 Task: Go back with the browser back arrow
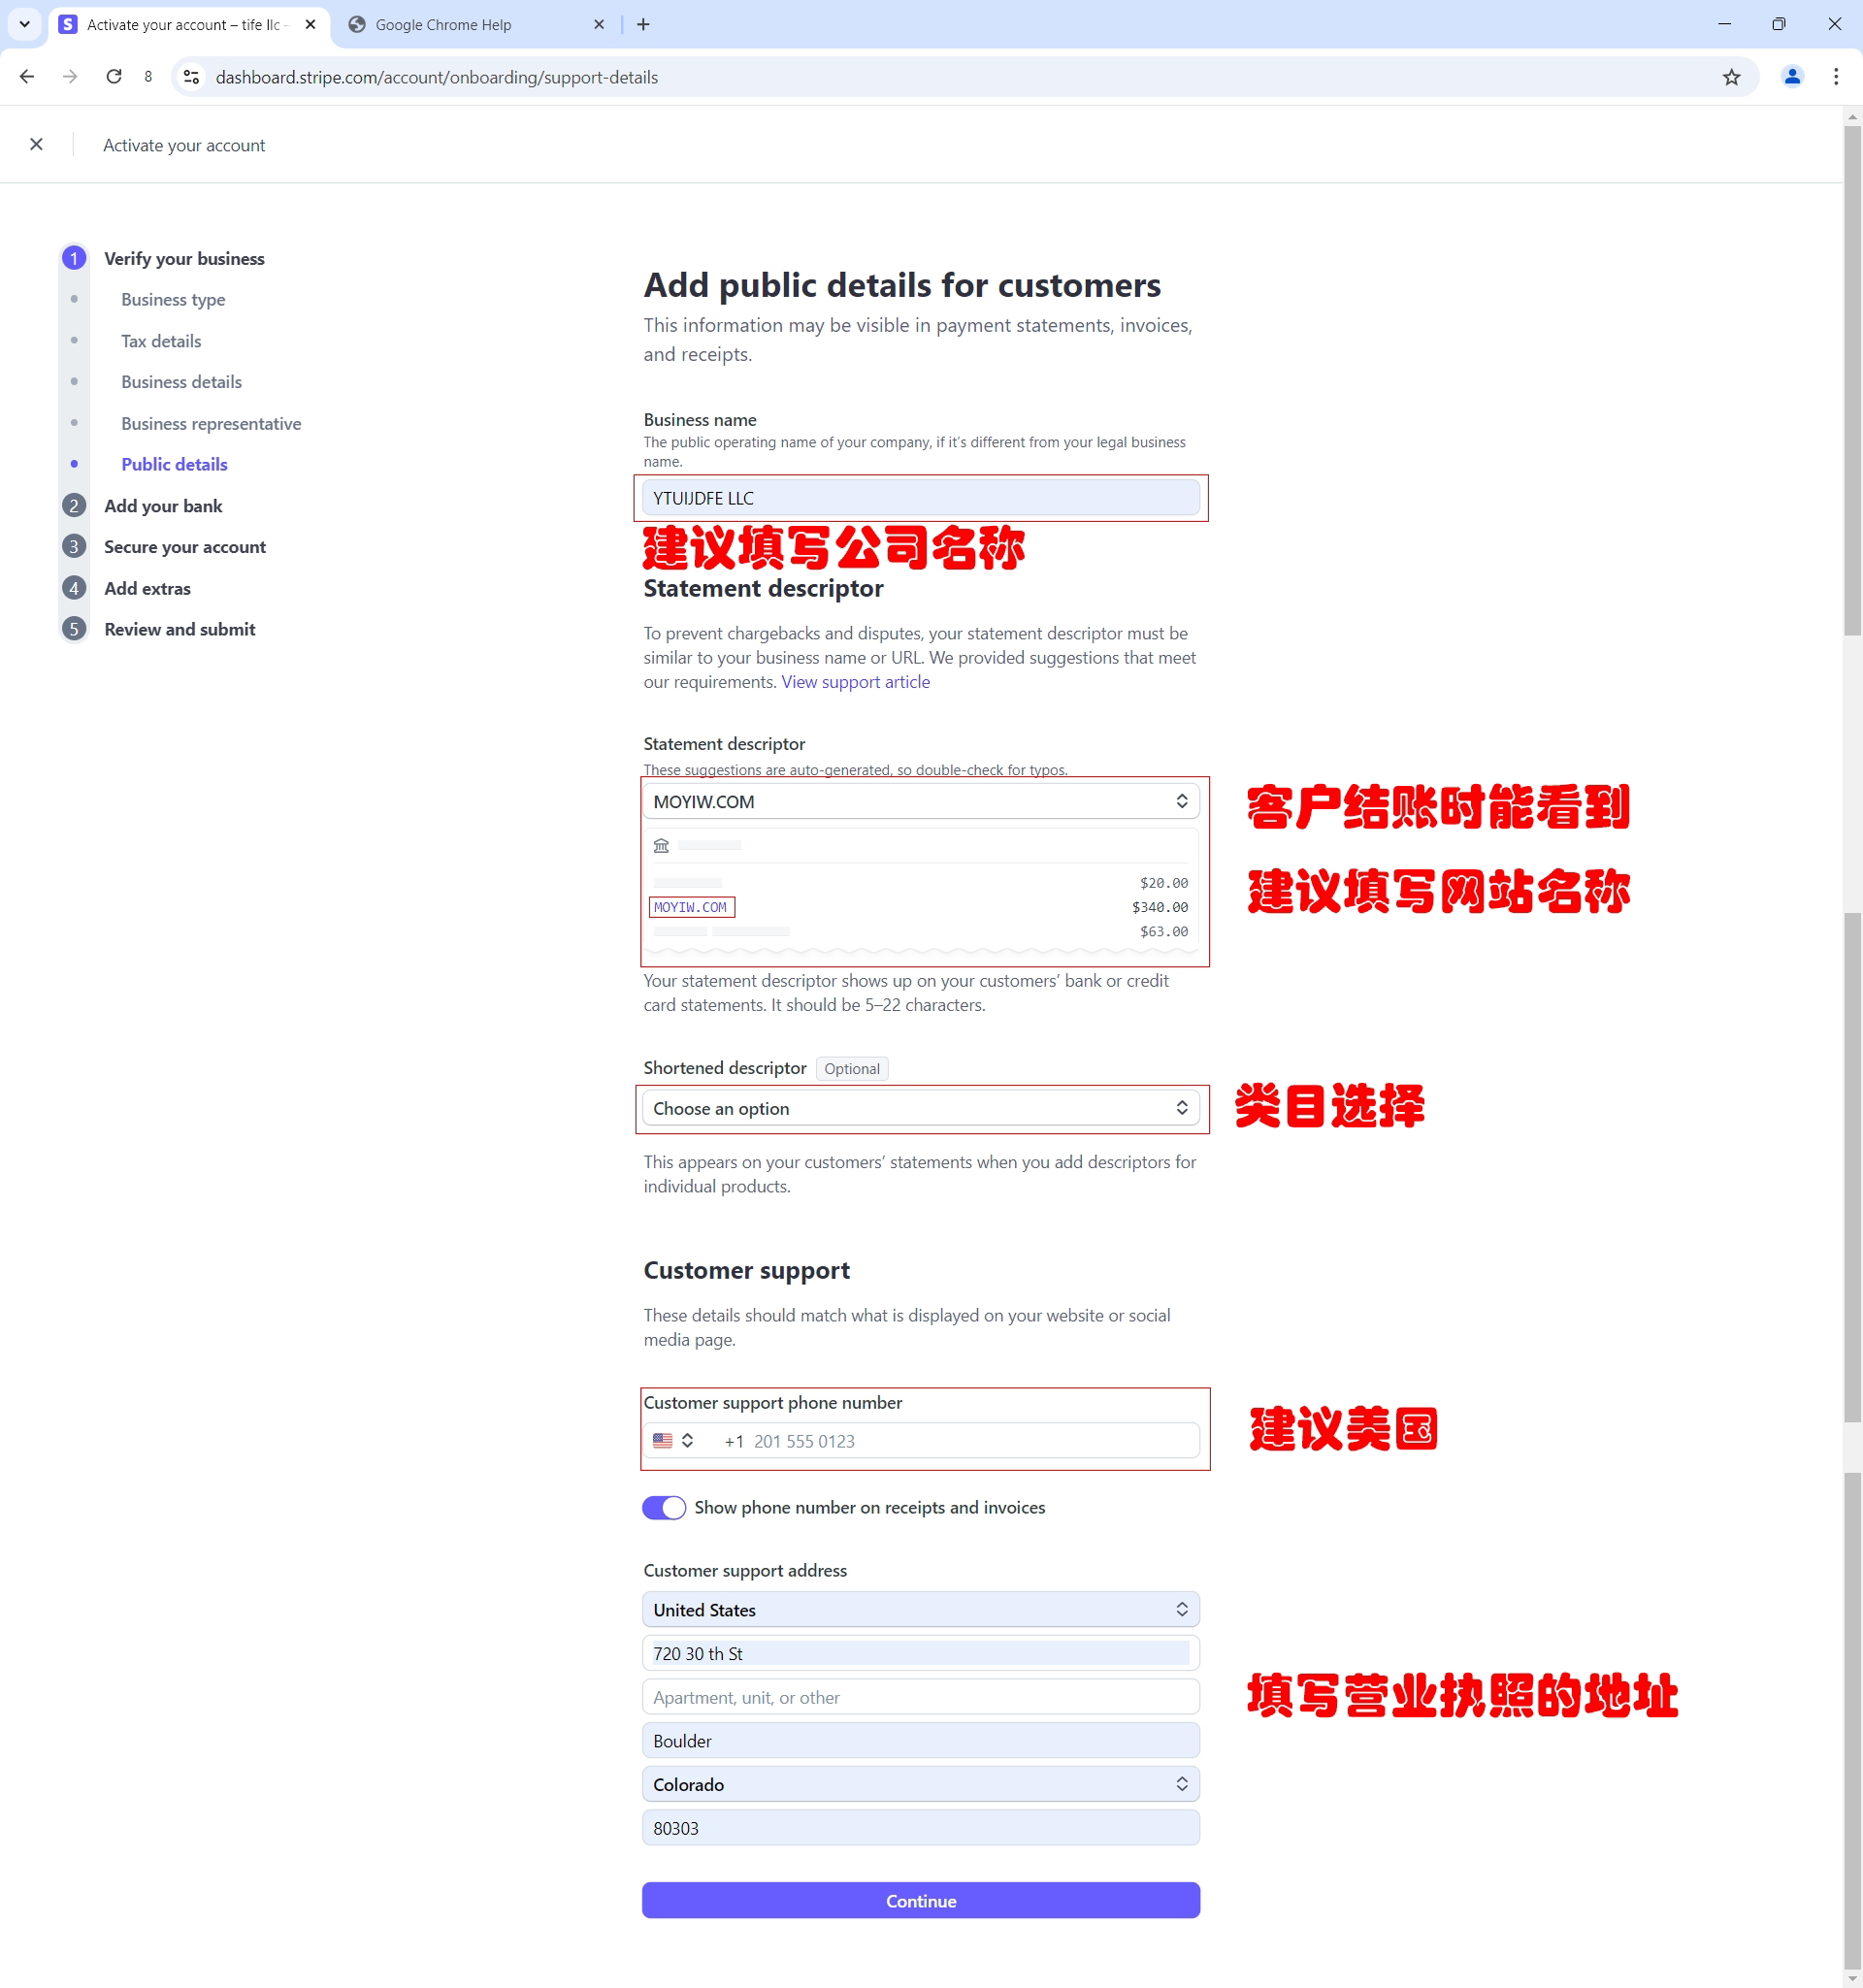tap(27, 77)
